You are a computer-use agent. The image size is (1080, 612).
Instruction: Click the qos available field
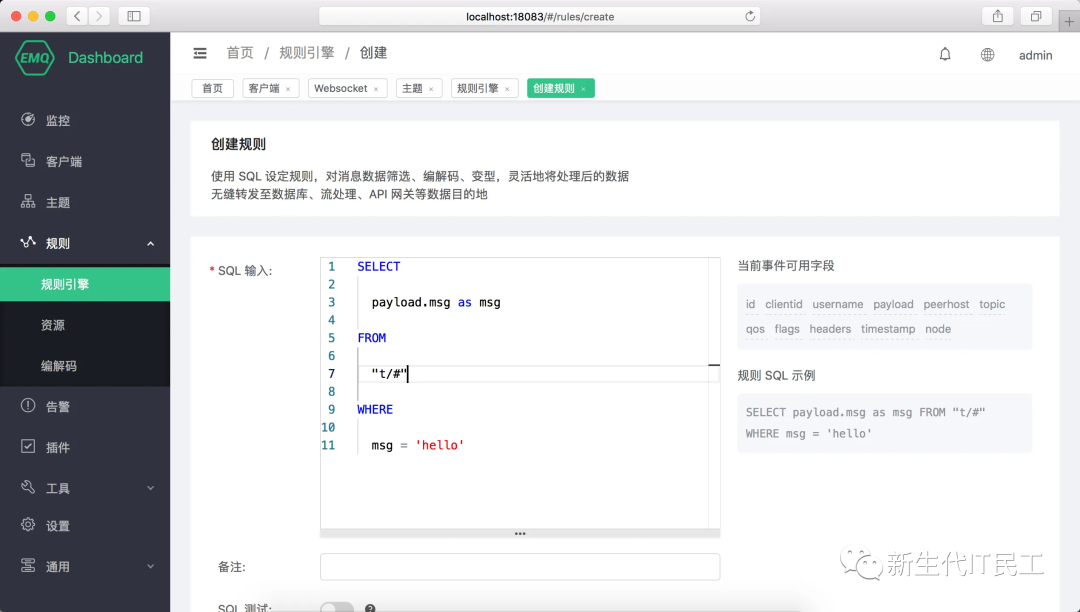[x=755, y=329]
